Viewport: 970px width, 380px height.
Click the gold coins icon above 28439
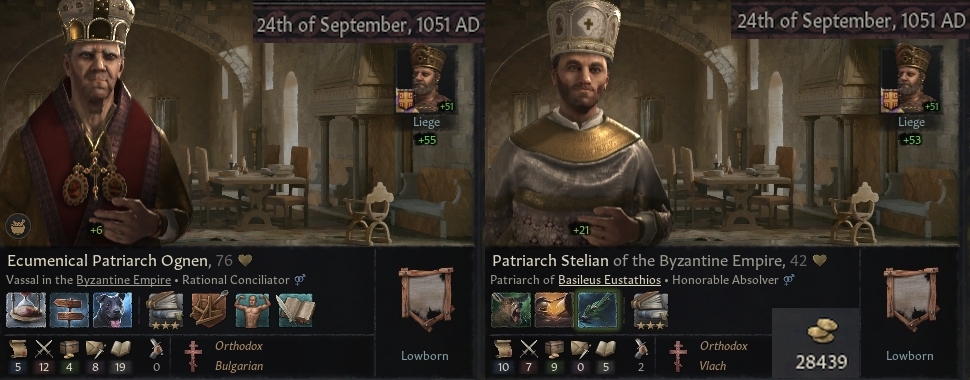(x=822, y=330)
